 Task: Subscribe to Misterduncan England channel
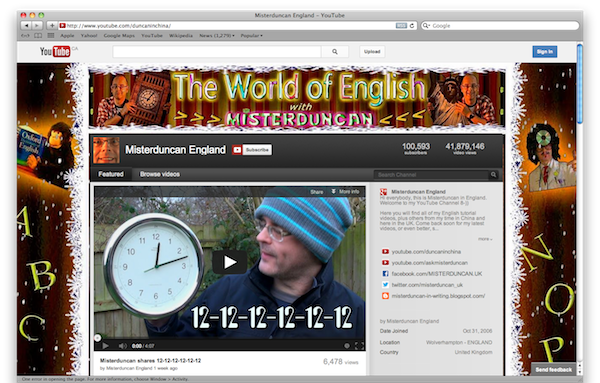tap(252, 150)
